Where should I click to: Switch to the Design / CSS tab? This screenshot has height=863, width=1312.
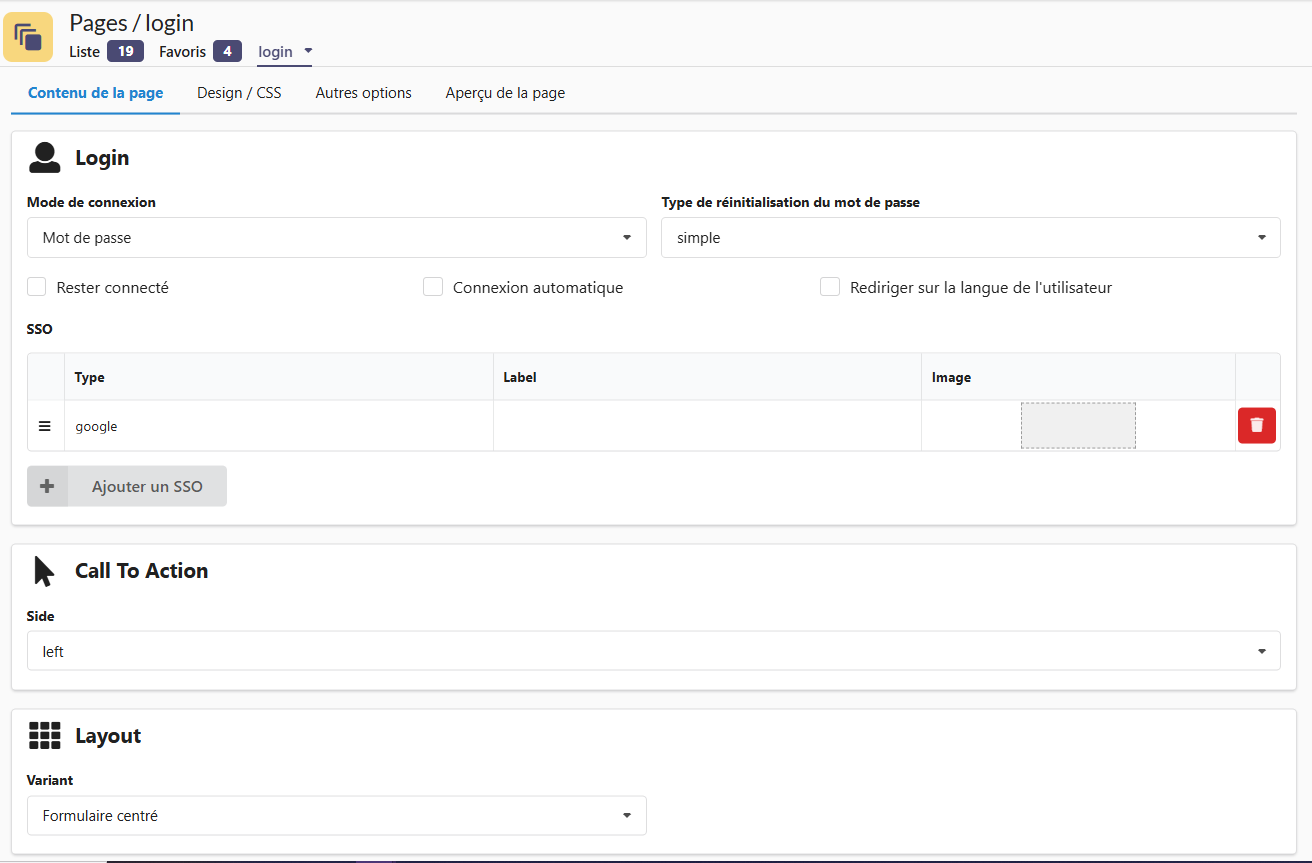[x=239, y=93]
